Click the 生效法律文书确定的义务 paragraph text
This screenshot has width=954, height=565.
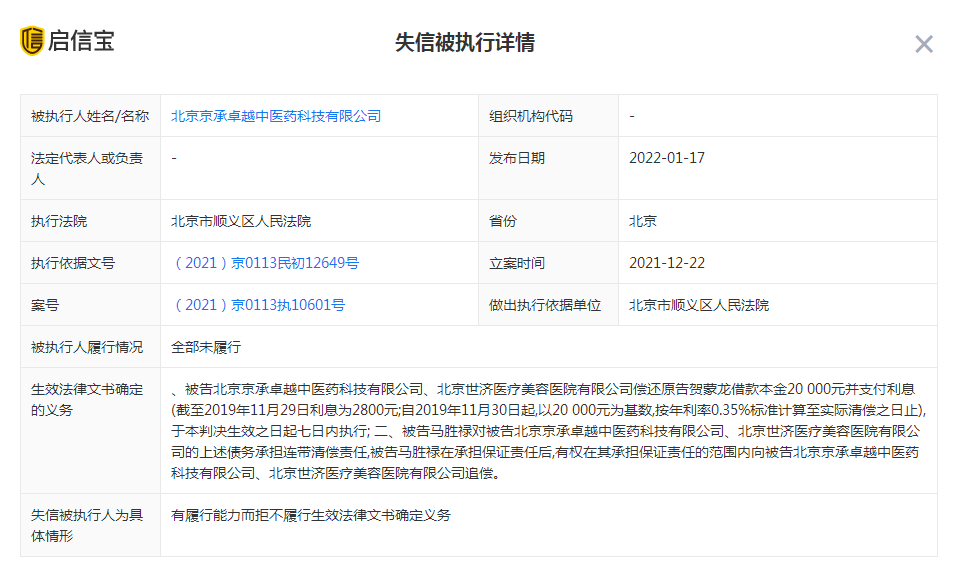pyautogui.click(x=548, y=431)
